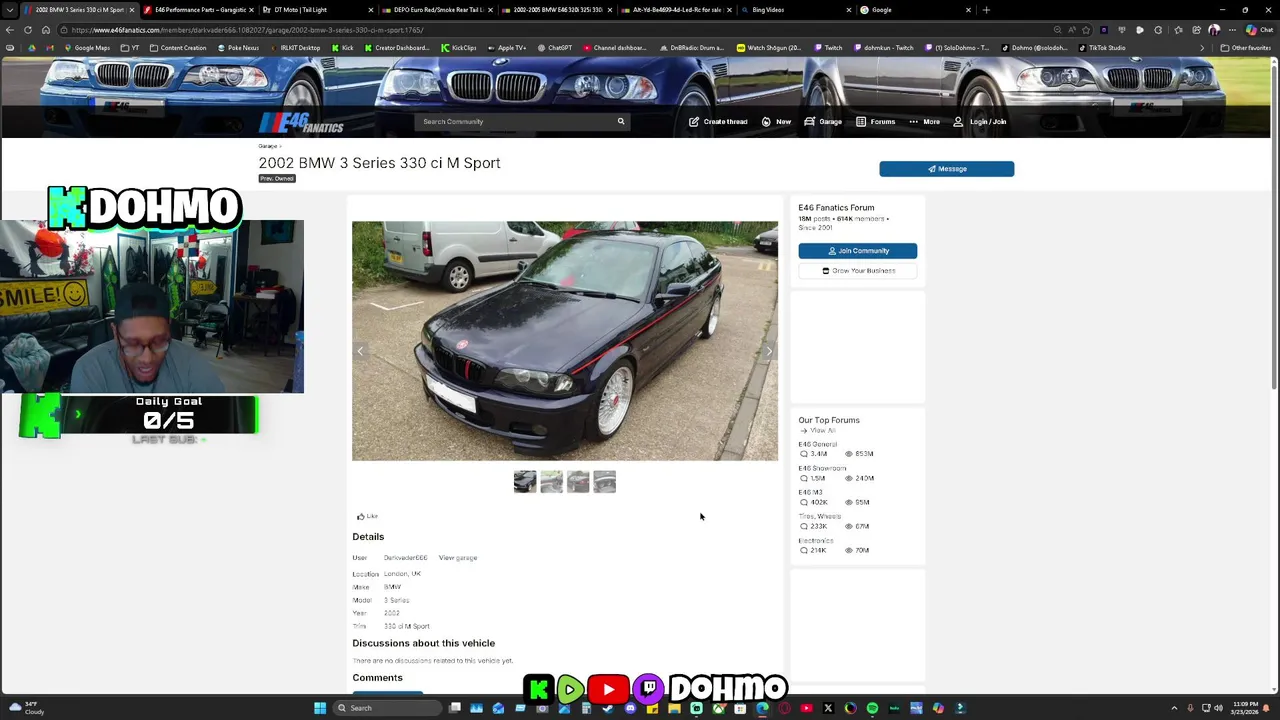The image size is (1280, 720).
Task: Open the New posts icon
Action: pyautogui.click(x=766, y=122)
